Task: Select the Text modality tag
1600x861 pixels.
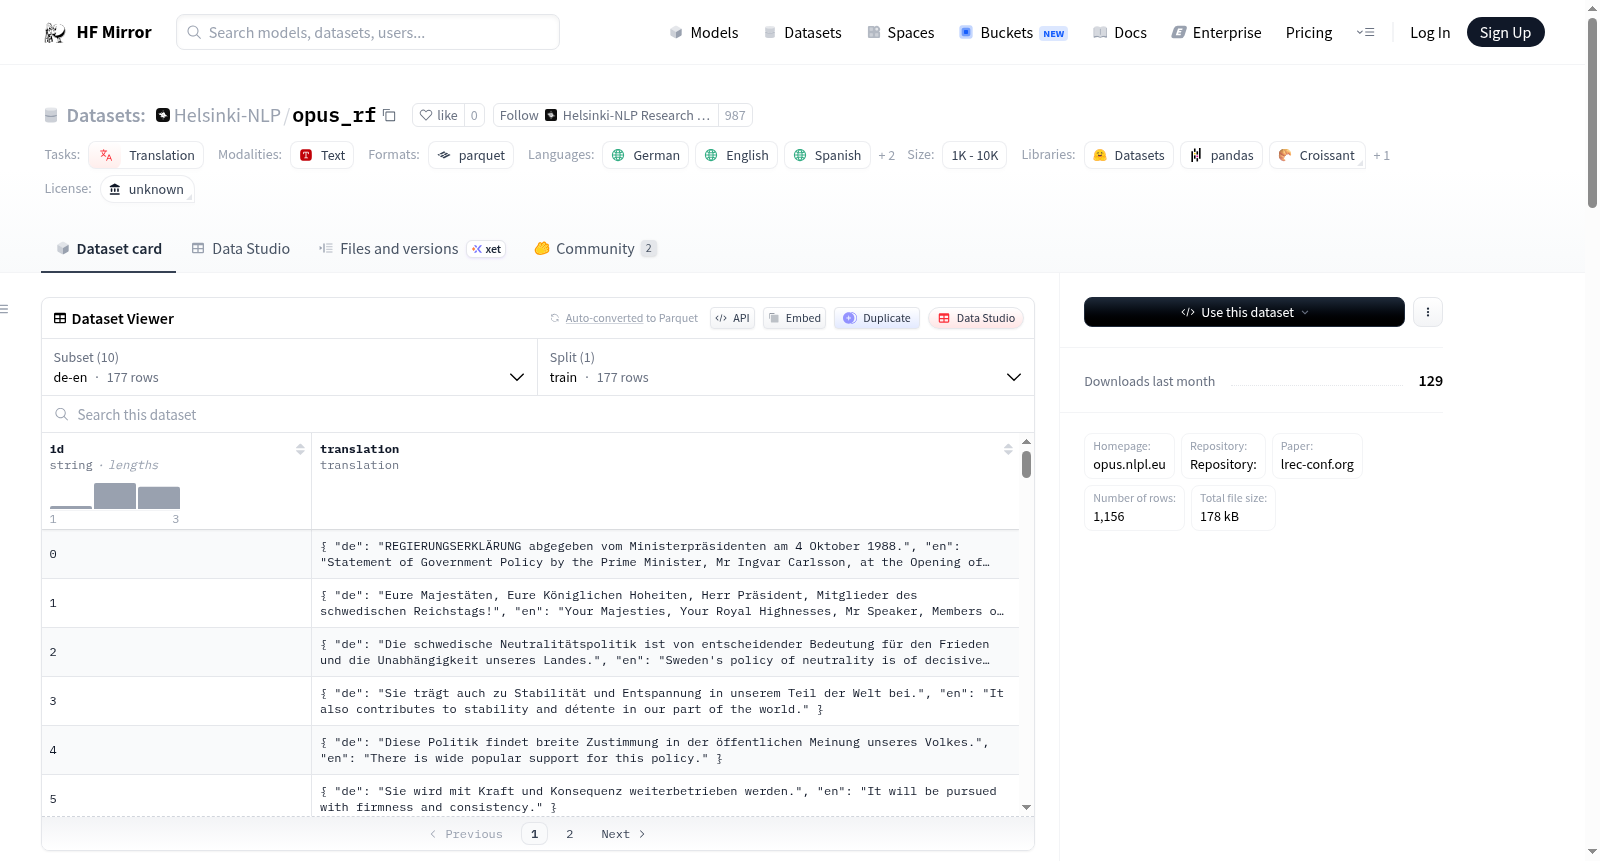Action: tap(322, 155)
